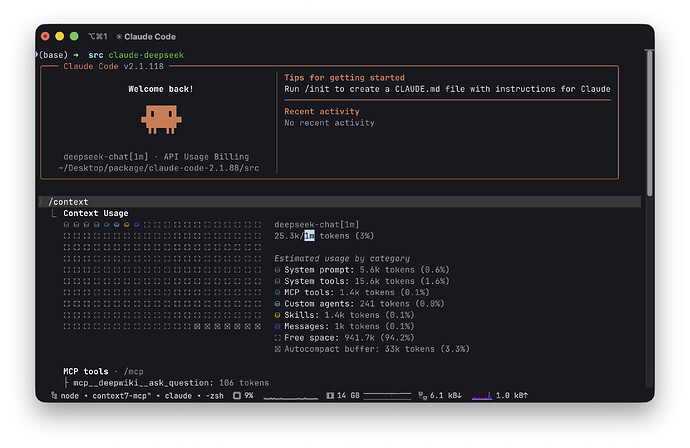
Task: Click the window's vertical scrollbar thumb
Action: click(650, 123)
